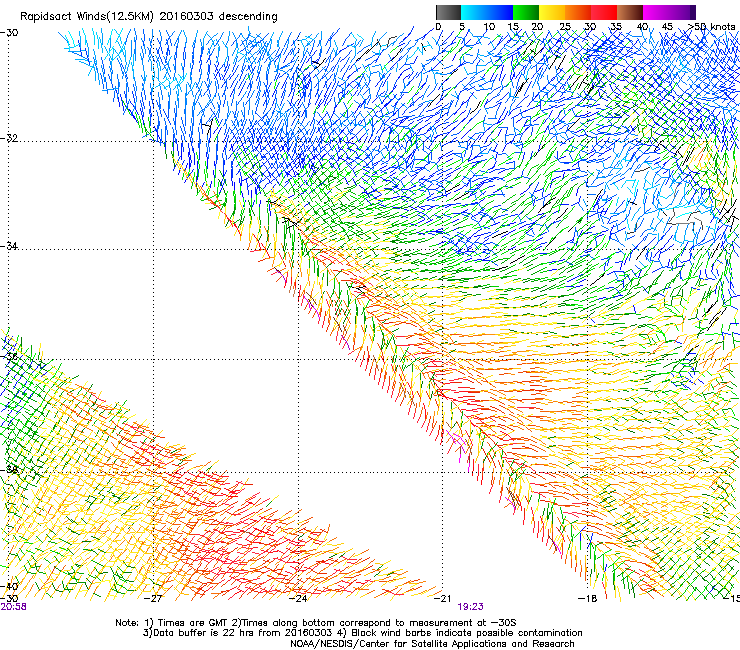This screenshot has width=740, height=650.
Task: Click the '-18' longitude axis label
Action: (x=588, y=599)
